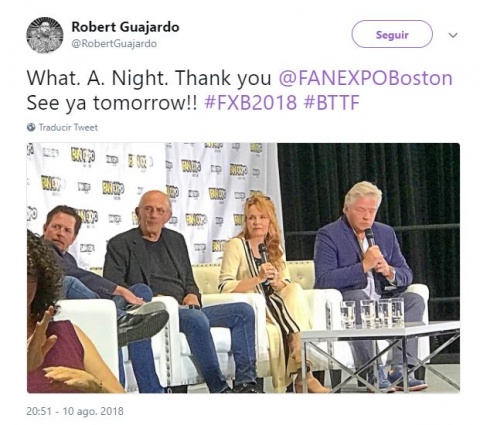Open the attached panel photo
The height and width of the screenshot is (425, 480).
[x=243, y=268]
